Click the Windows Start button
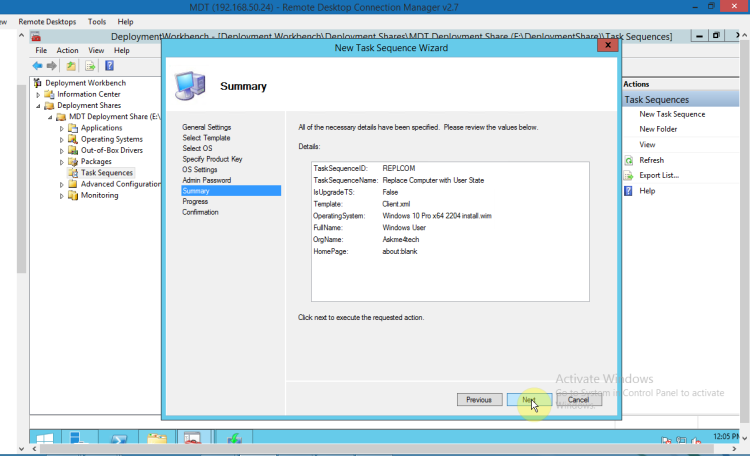750x456 pixels. point(44,439)
